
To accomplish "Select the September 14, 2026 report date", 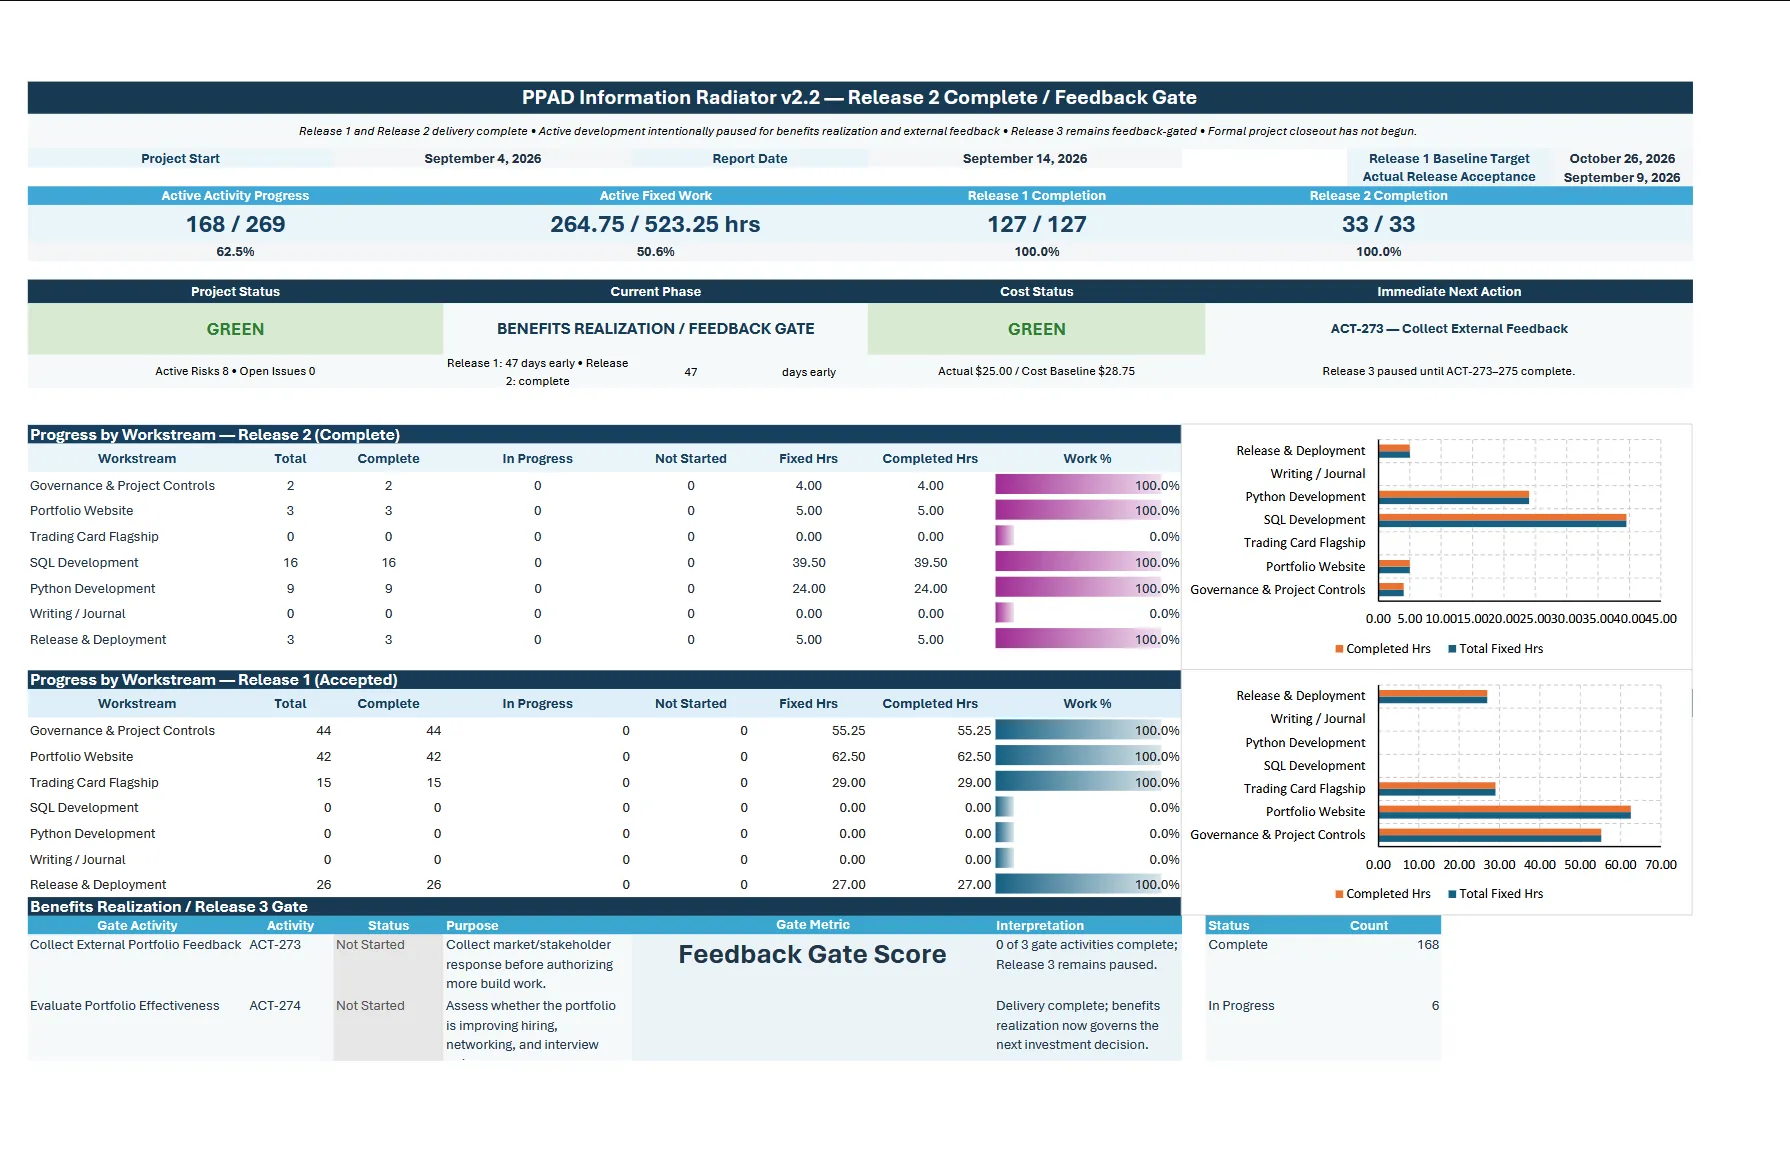I will pos(1025,158).
